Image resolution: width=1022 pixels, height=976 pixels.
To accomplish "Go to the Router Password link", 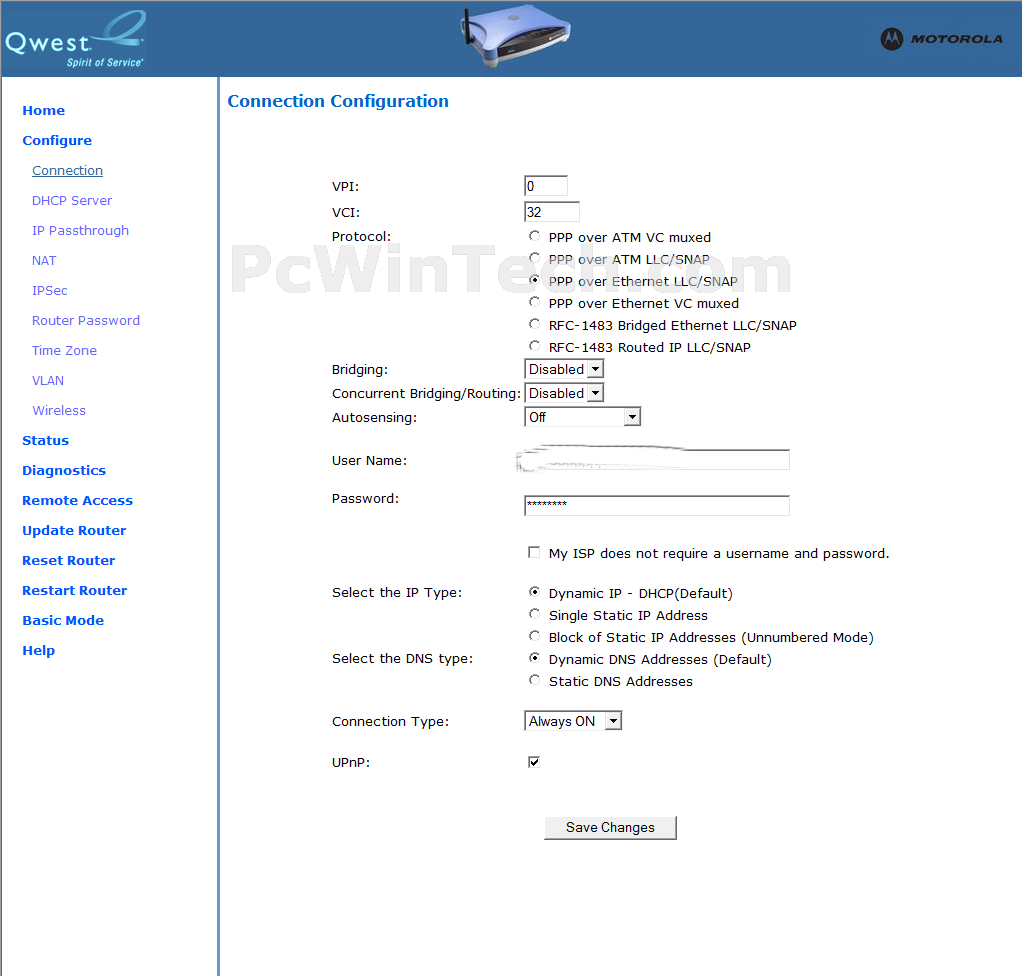I will pos(86,320).
